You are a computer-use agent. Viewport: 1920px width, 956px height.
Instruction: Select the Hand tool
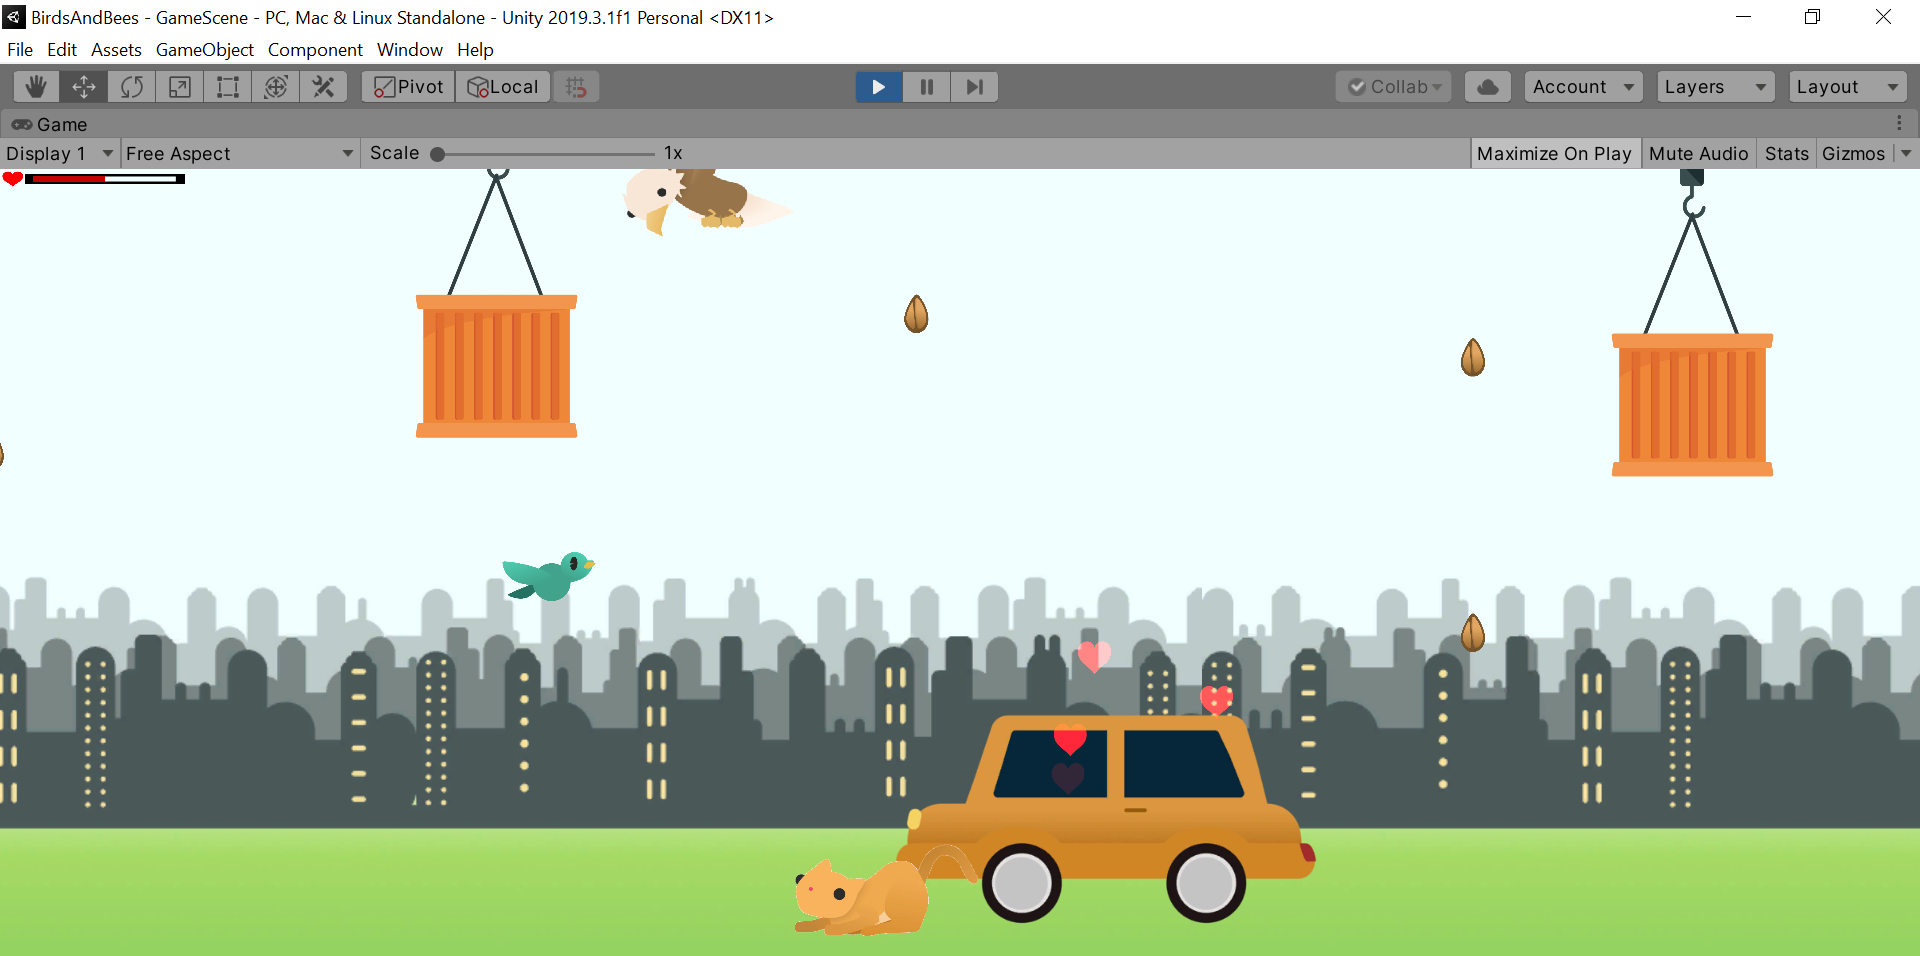coord(36,87)
